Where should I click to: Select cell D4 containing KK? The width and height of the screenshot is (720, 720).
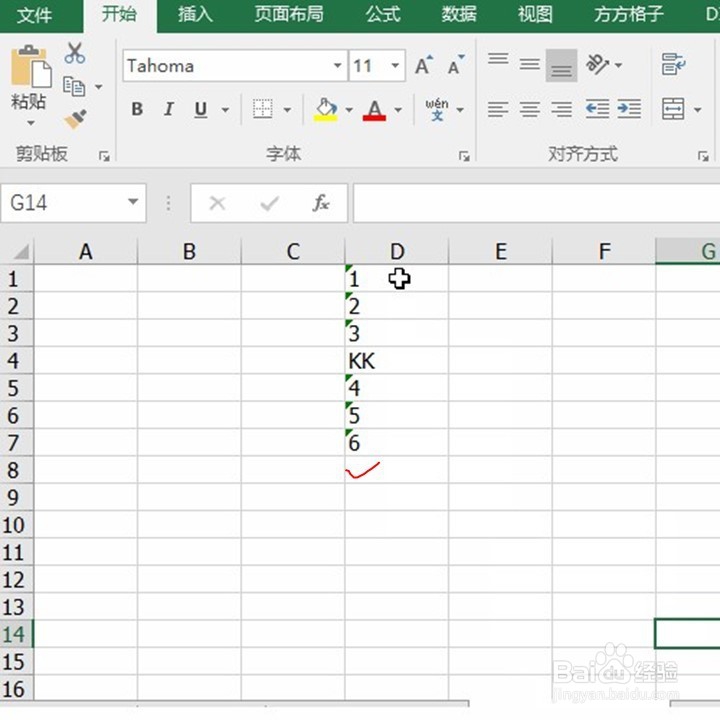click(x=397, y=361)
